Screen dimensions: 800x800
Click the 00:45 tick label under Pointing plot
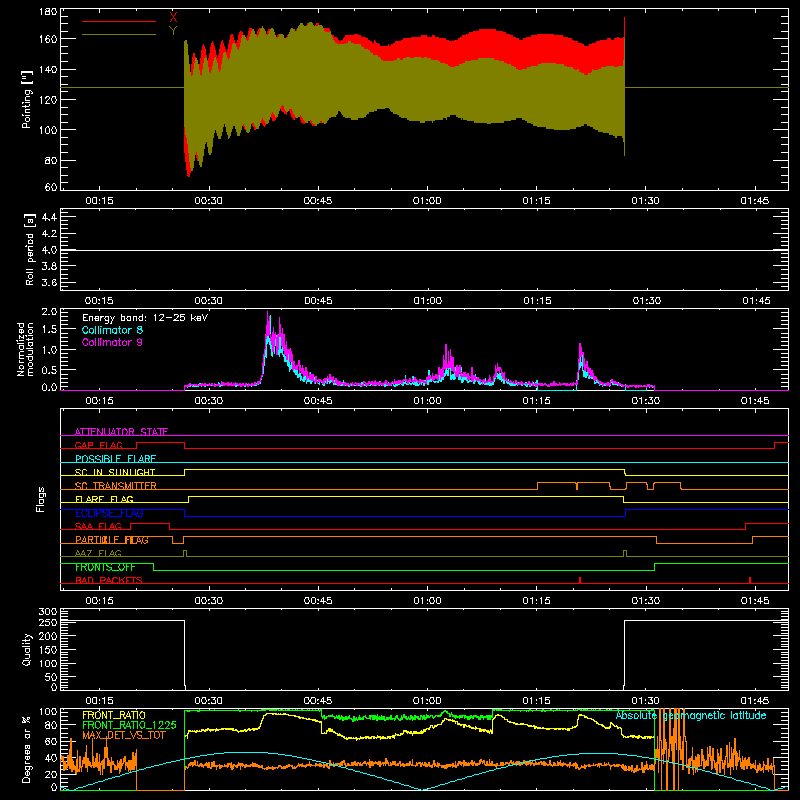coord(318,201)
